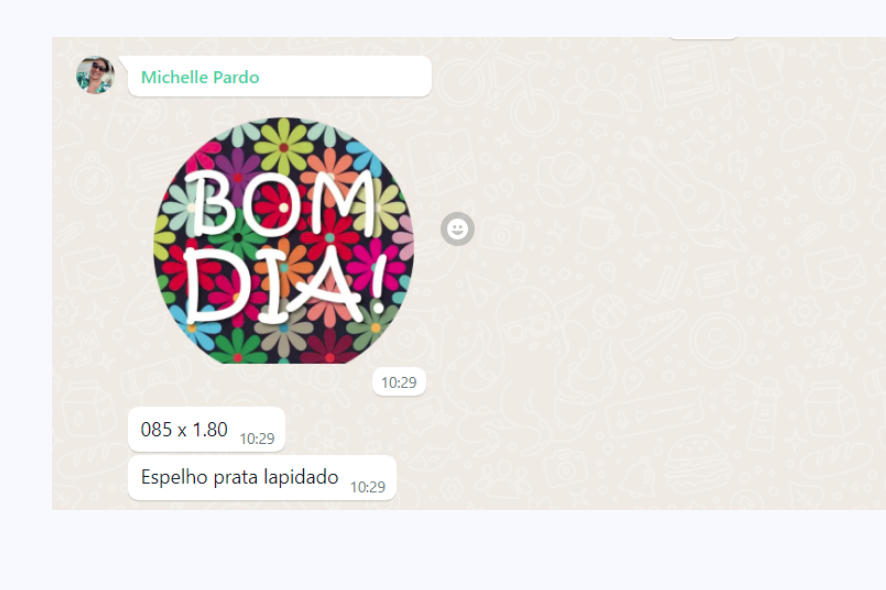The height and width of the screenshot is (590, 886).
Task: Click the word "Espelho" in the message
Action: coord(175,478)
